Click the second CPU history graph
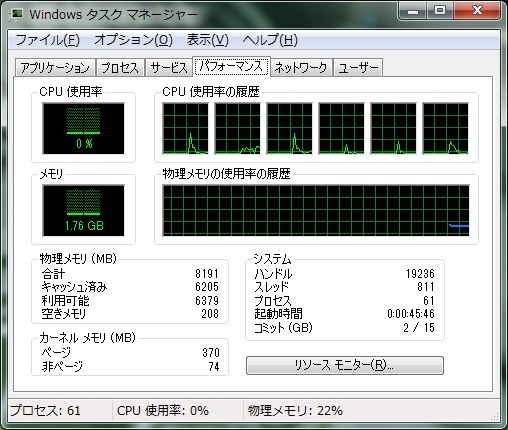The width and height of the screenshot is (508, 430). pyautogui.click(x=237, y=129)
